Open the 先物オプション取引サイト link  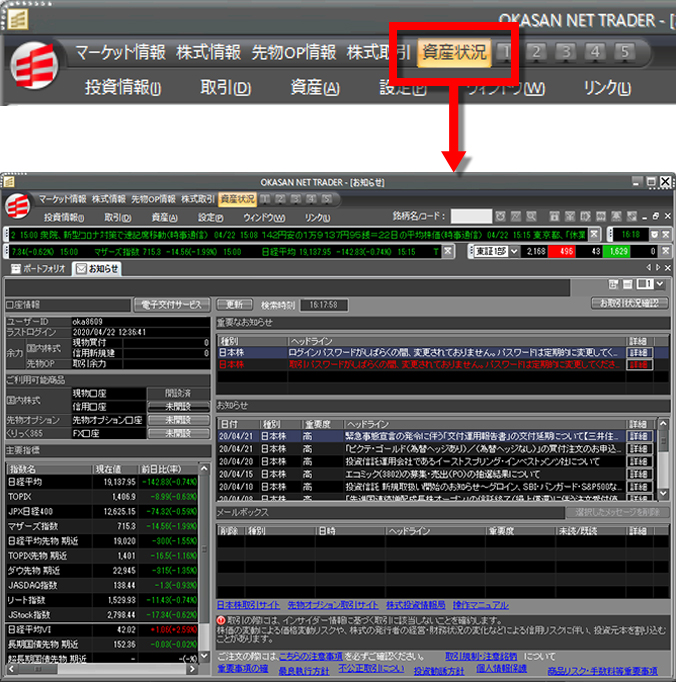333,605
